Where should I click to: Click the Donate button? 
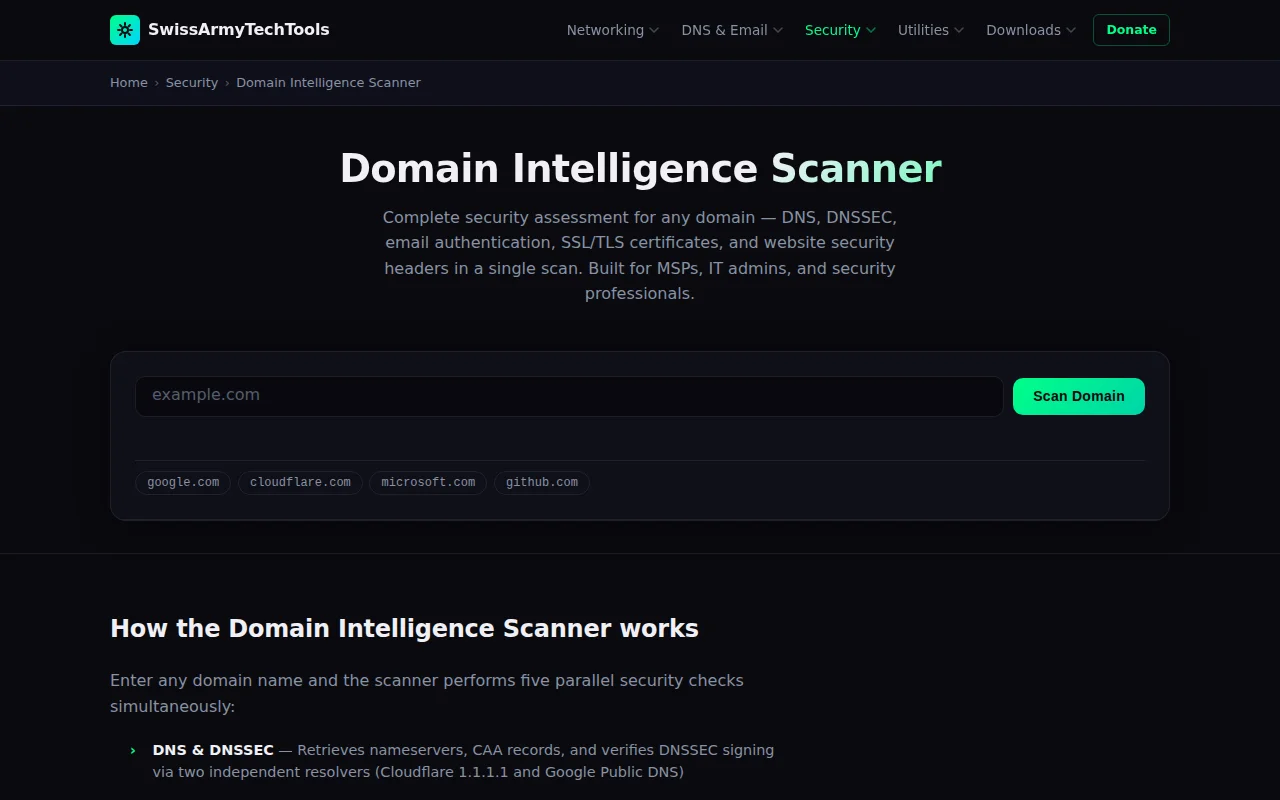point(1131,30)
